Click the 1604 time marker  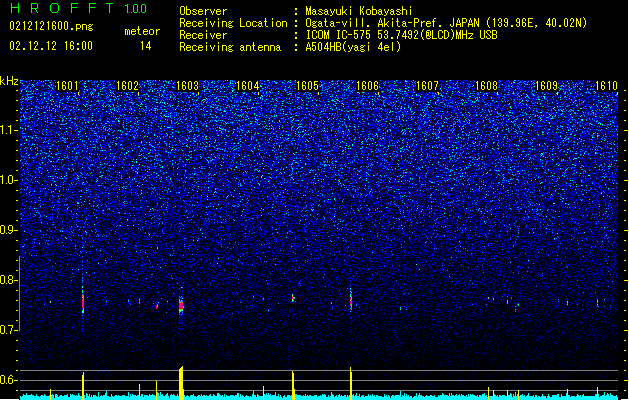click(248, 86)
